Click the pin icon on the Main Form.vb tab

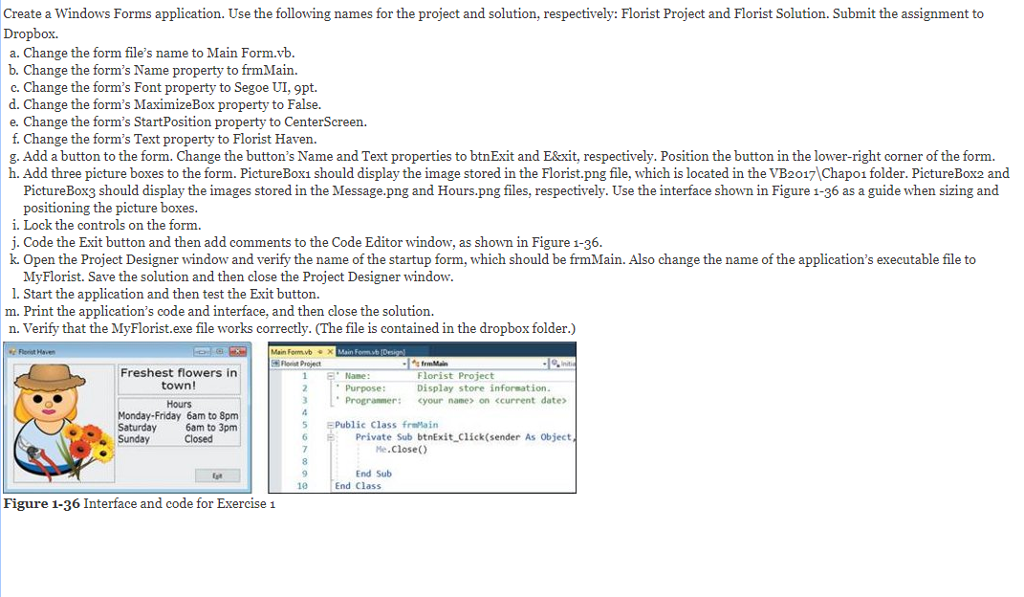319,351
